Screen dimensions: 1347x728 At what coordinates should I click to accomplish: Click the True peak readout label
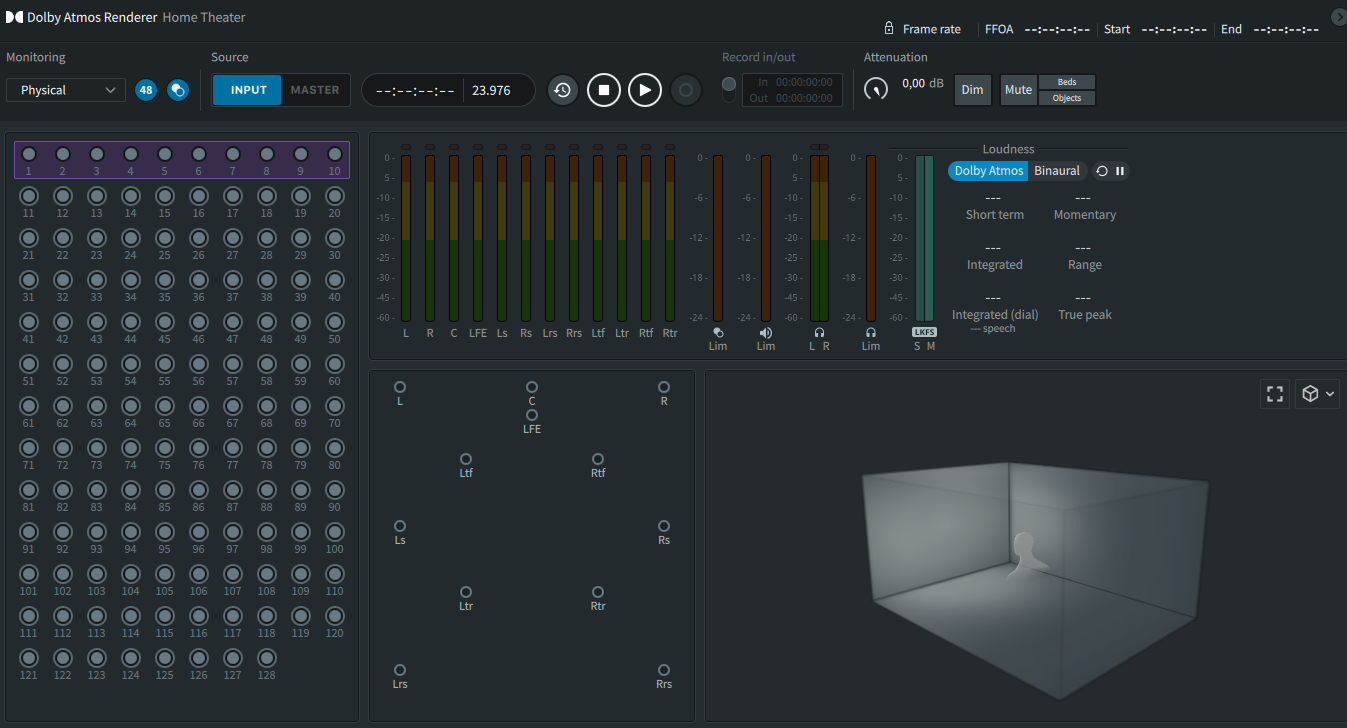pos(1085,315)
